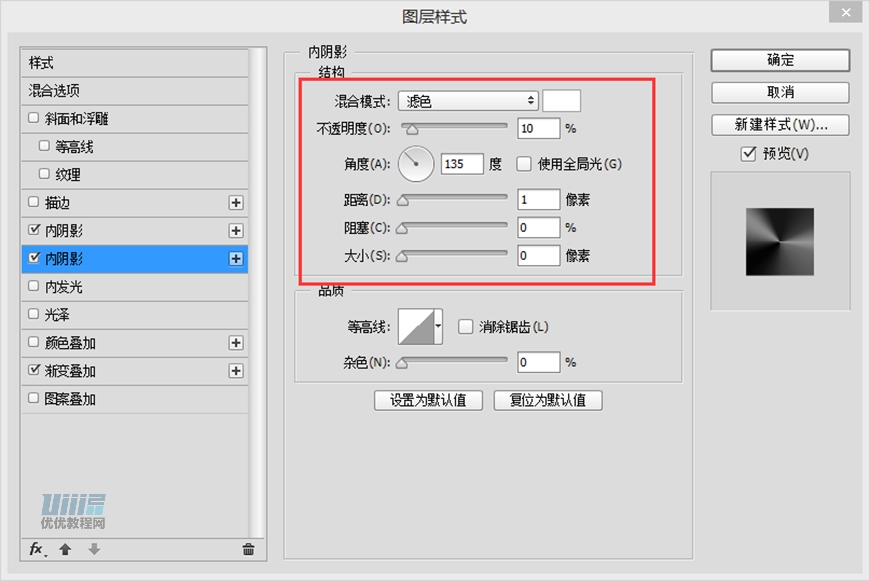Add another 颜色叠加 with plus icon
This screenshot has height=581, width=870.
point(236,343)
